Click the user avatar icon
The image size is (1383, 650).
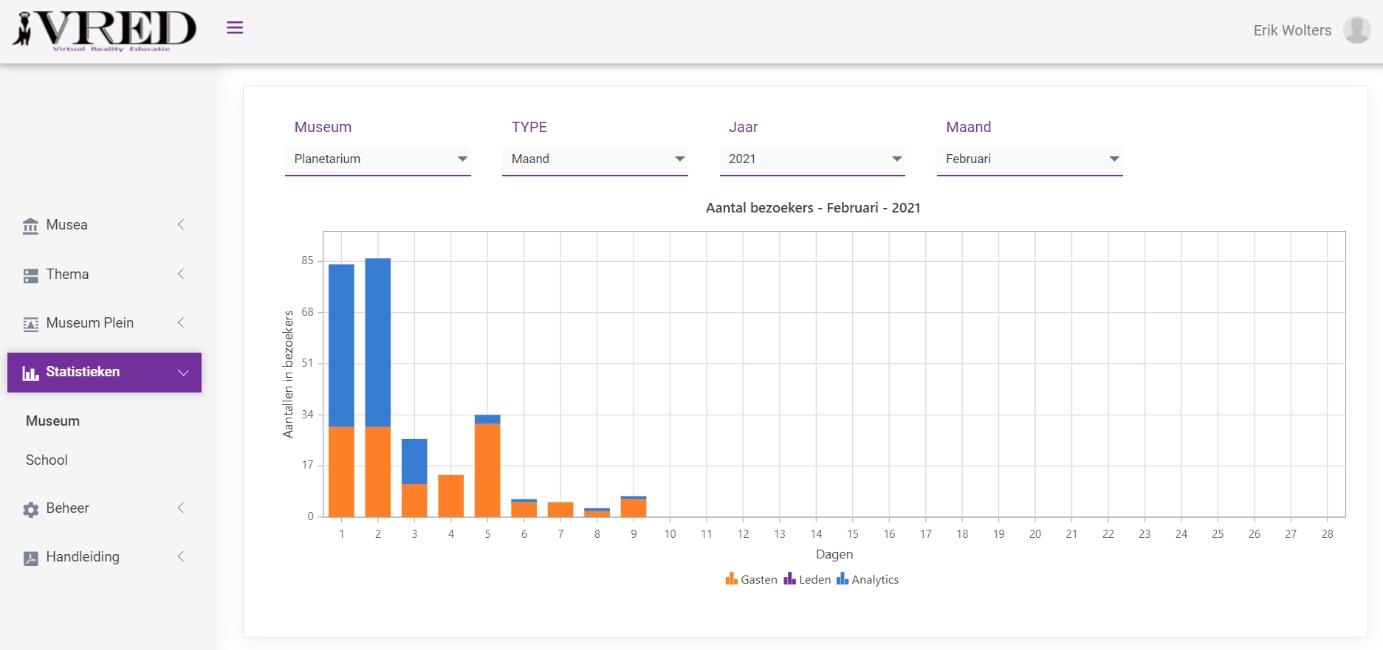coord(1356,30)
